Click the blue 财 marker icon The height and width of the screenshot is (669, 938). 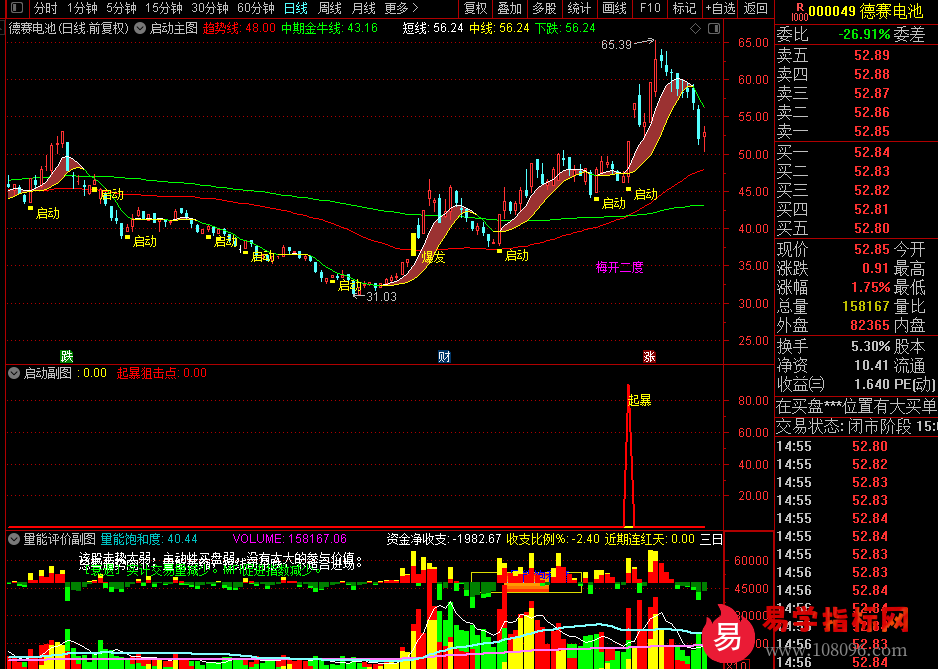444,357
